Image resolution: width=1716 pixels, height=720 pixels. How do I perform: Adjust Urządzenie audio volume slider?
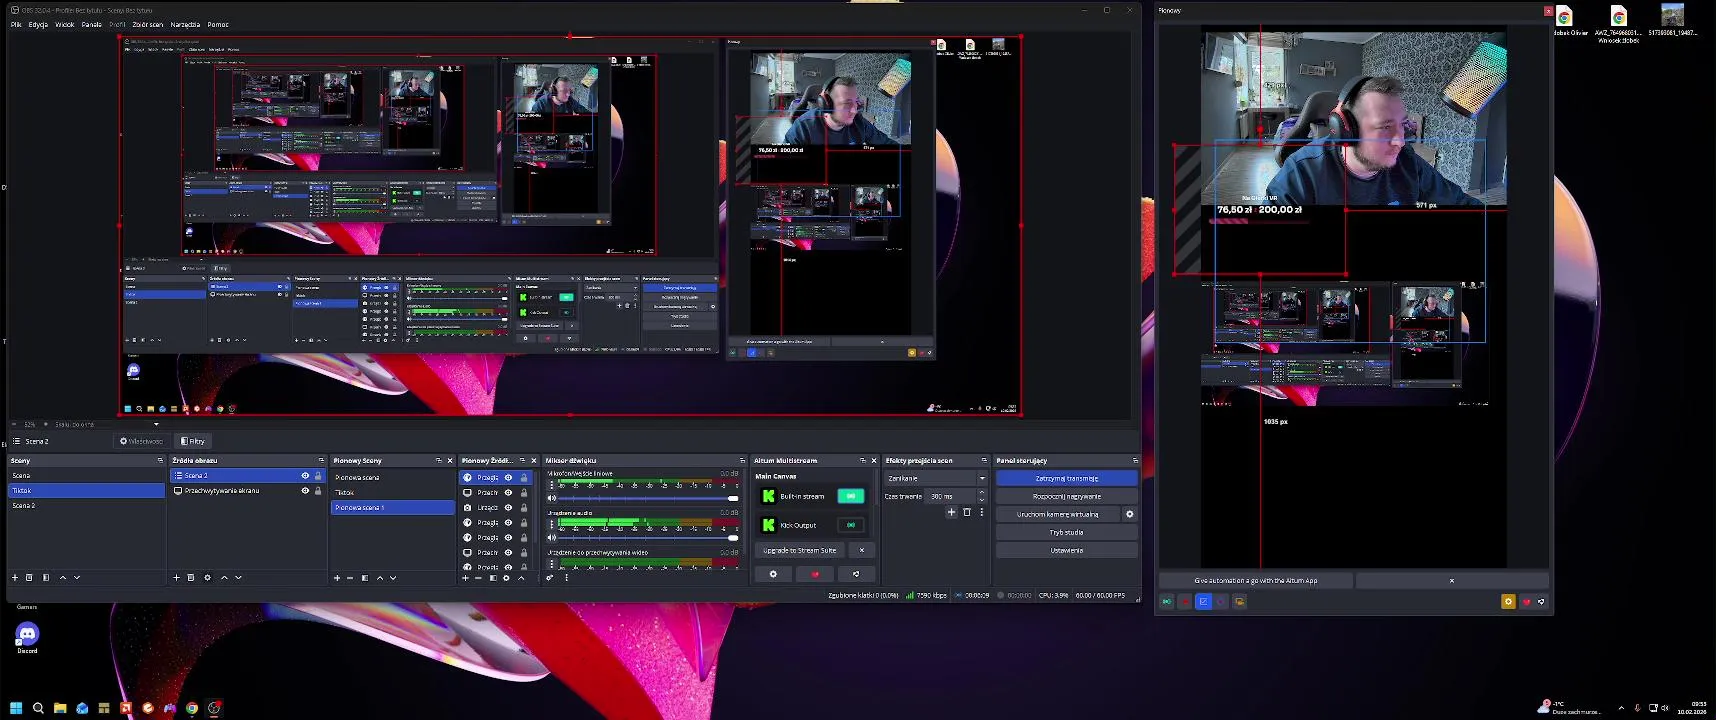pyautogui.click(x=648, y=537)
